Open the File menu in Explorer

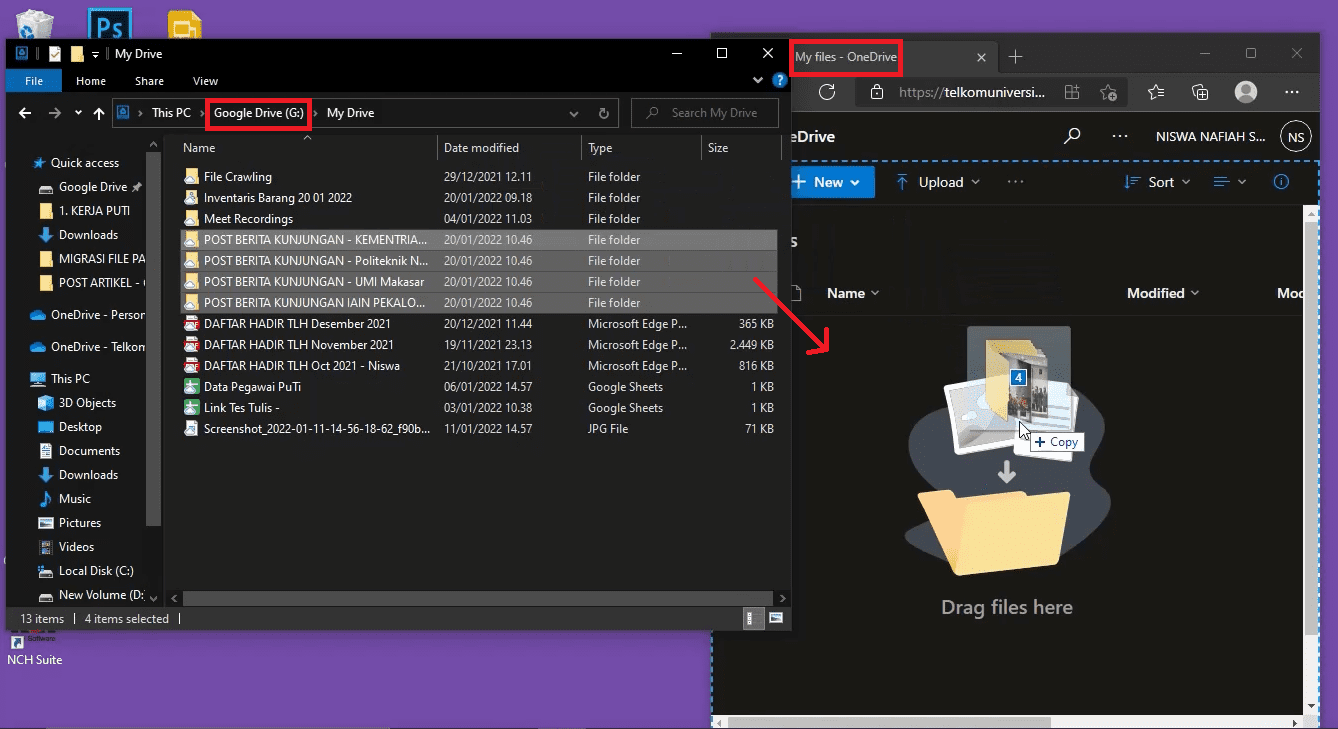[34, 81]
